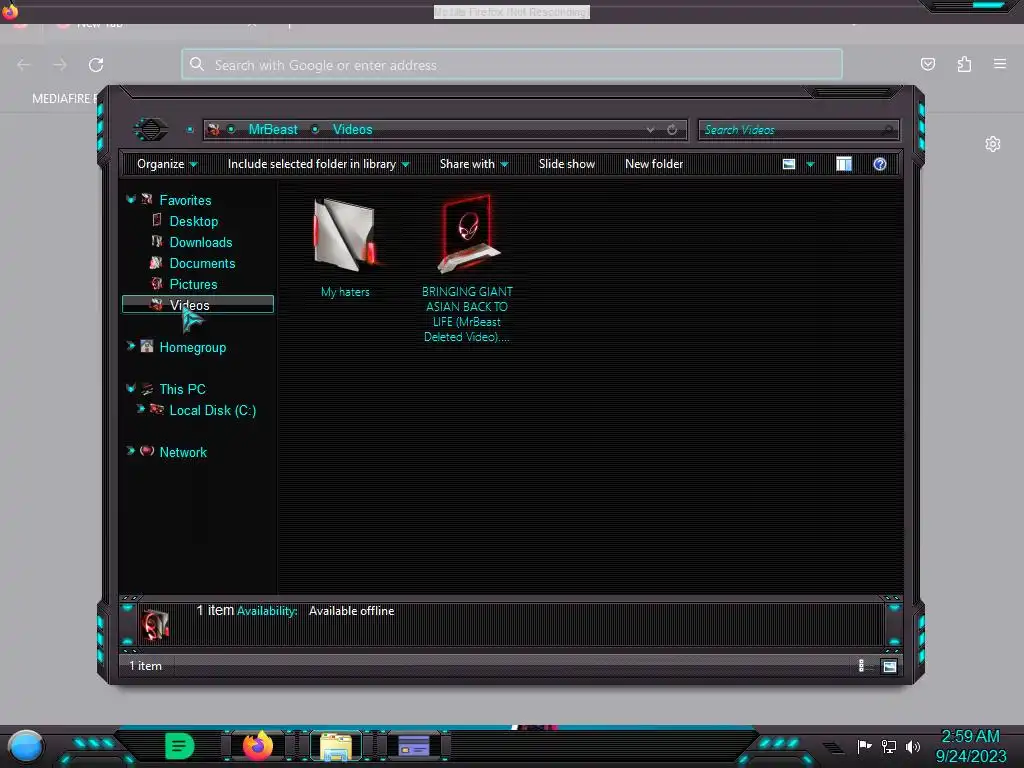The width and height of the screenshot is (1024, 768).
Task: Open the Share with dropdown
Action: point(473,164)
